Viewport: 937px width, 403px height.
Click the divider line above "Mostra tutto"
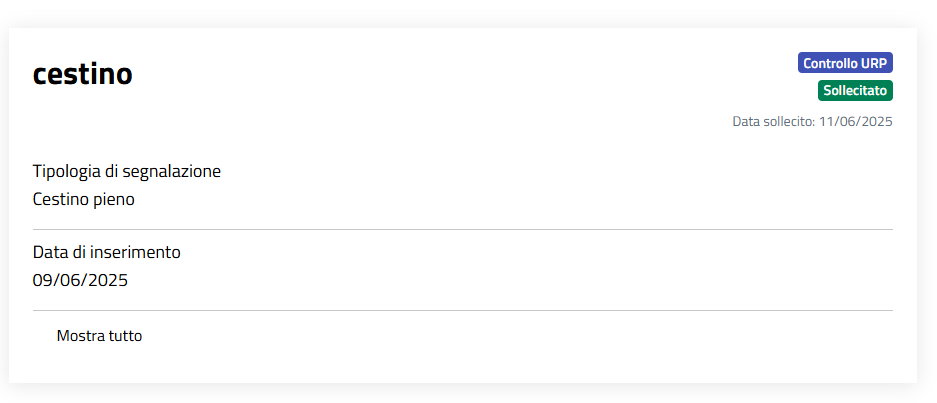pyautogui.click(x=462, y=310)
